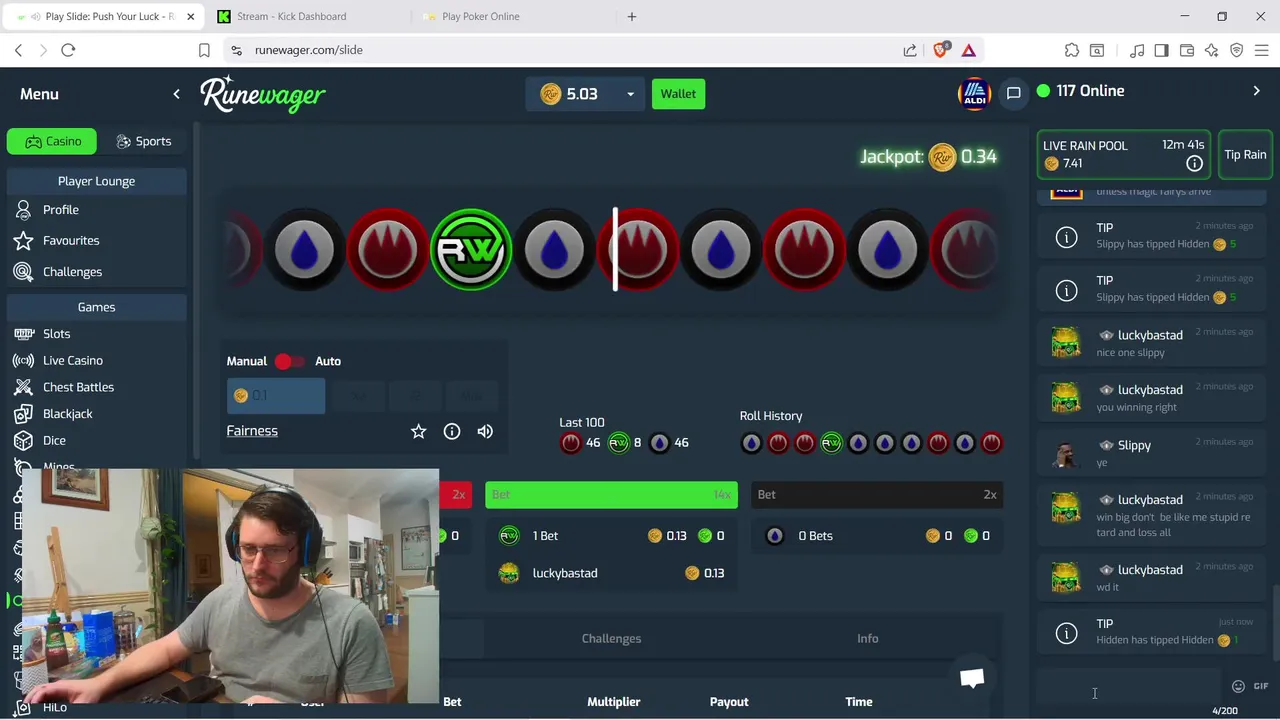Select the Sports tab
The width and height of the screenshot is (1280, 720).
[143, 141]
